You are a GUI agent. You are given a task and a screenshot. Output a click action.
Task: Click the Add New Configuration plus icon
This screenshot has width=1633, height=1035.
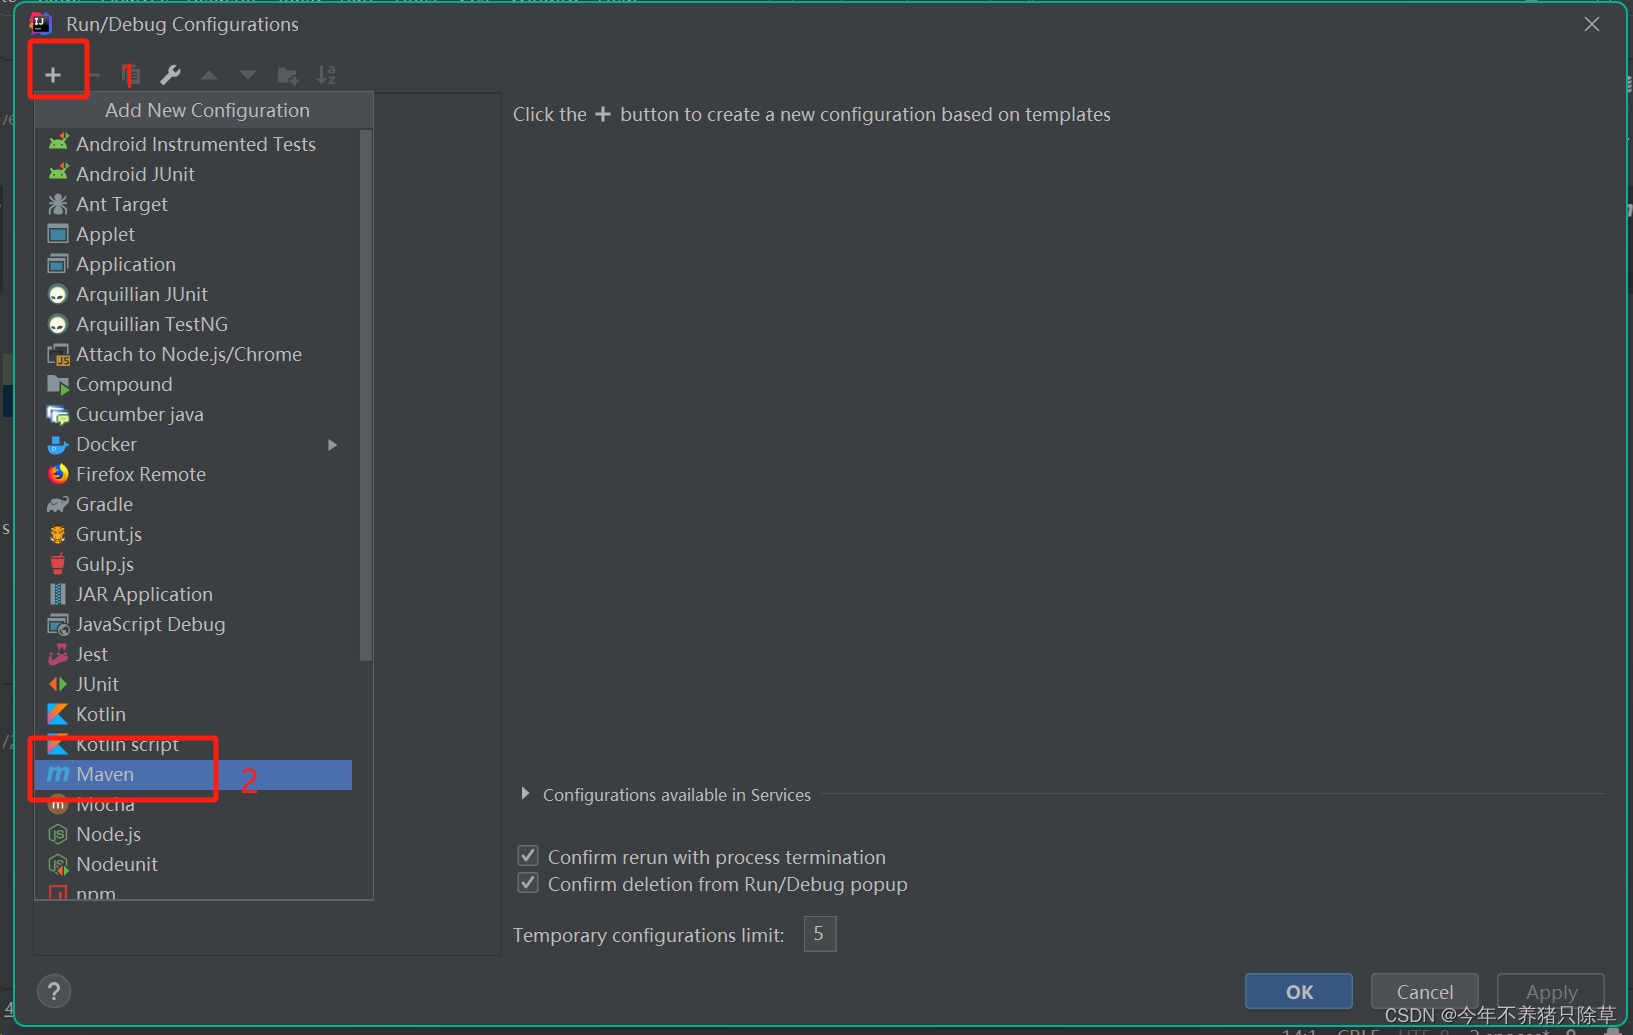[53, 75]
